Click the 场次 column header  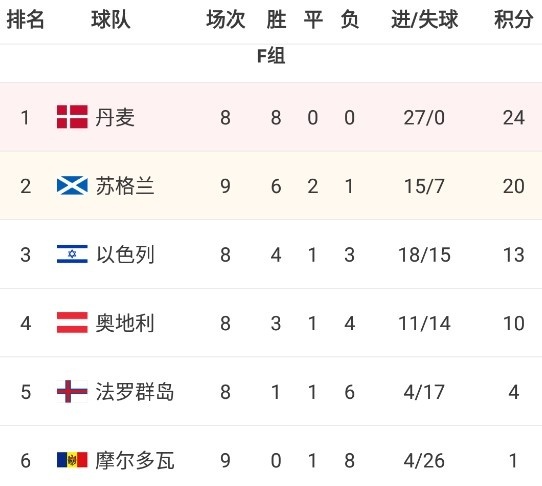[226, 19]
